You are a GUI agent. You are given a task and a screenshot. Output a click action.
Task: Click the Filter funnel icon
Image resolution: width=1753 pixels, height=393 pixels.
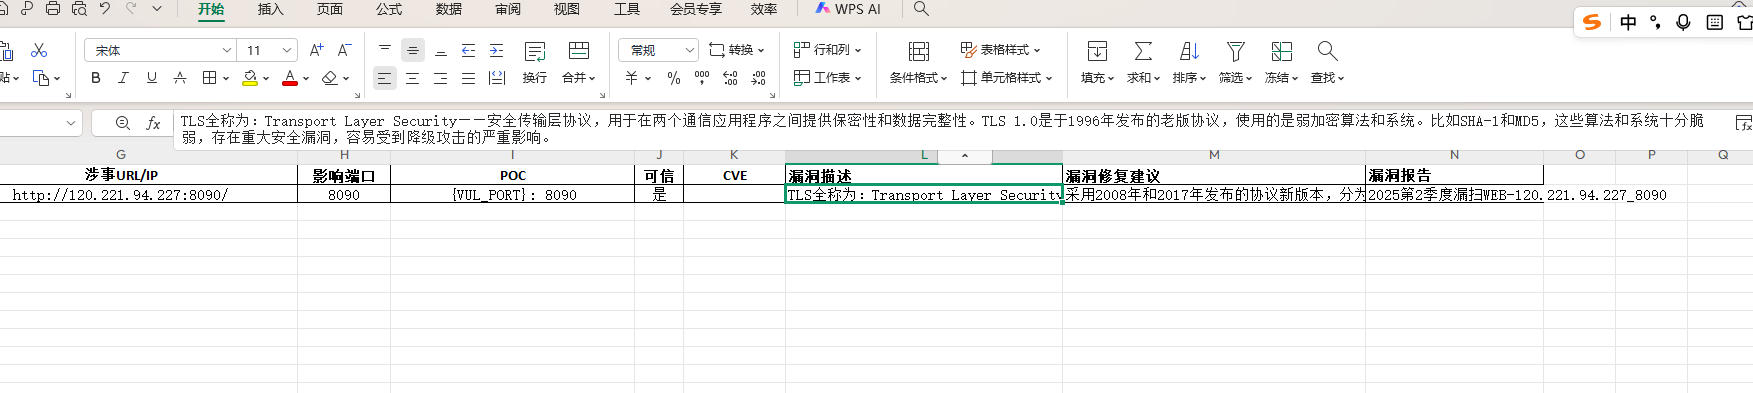1236,51
